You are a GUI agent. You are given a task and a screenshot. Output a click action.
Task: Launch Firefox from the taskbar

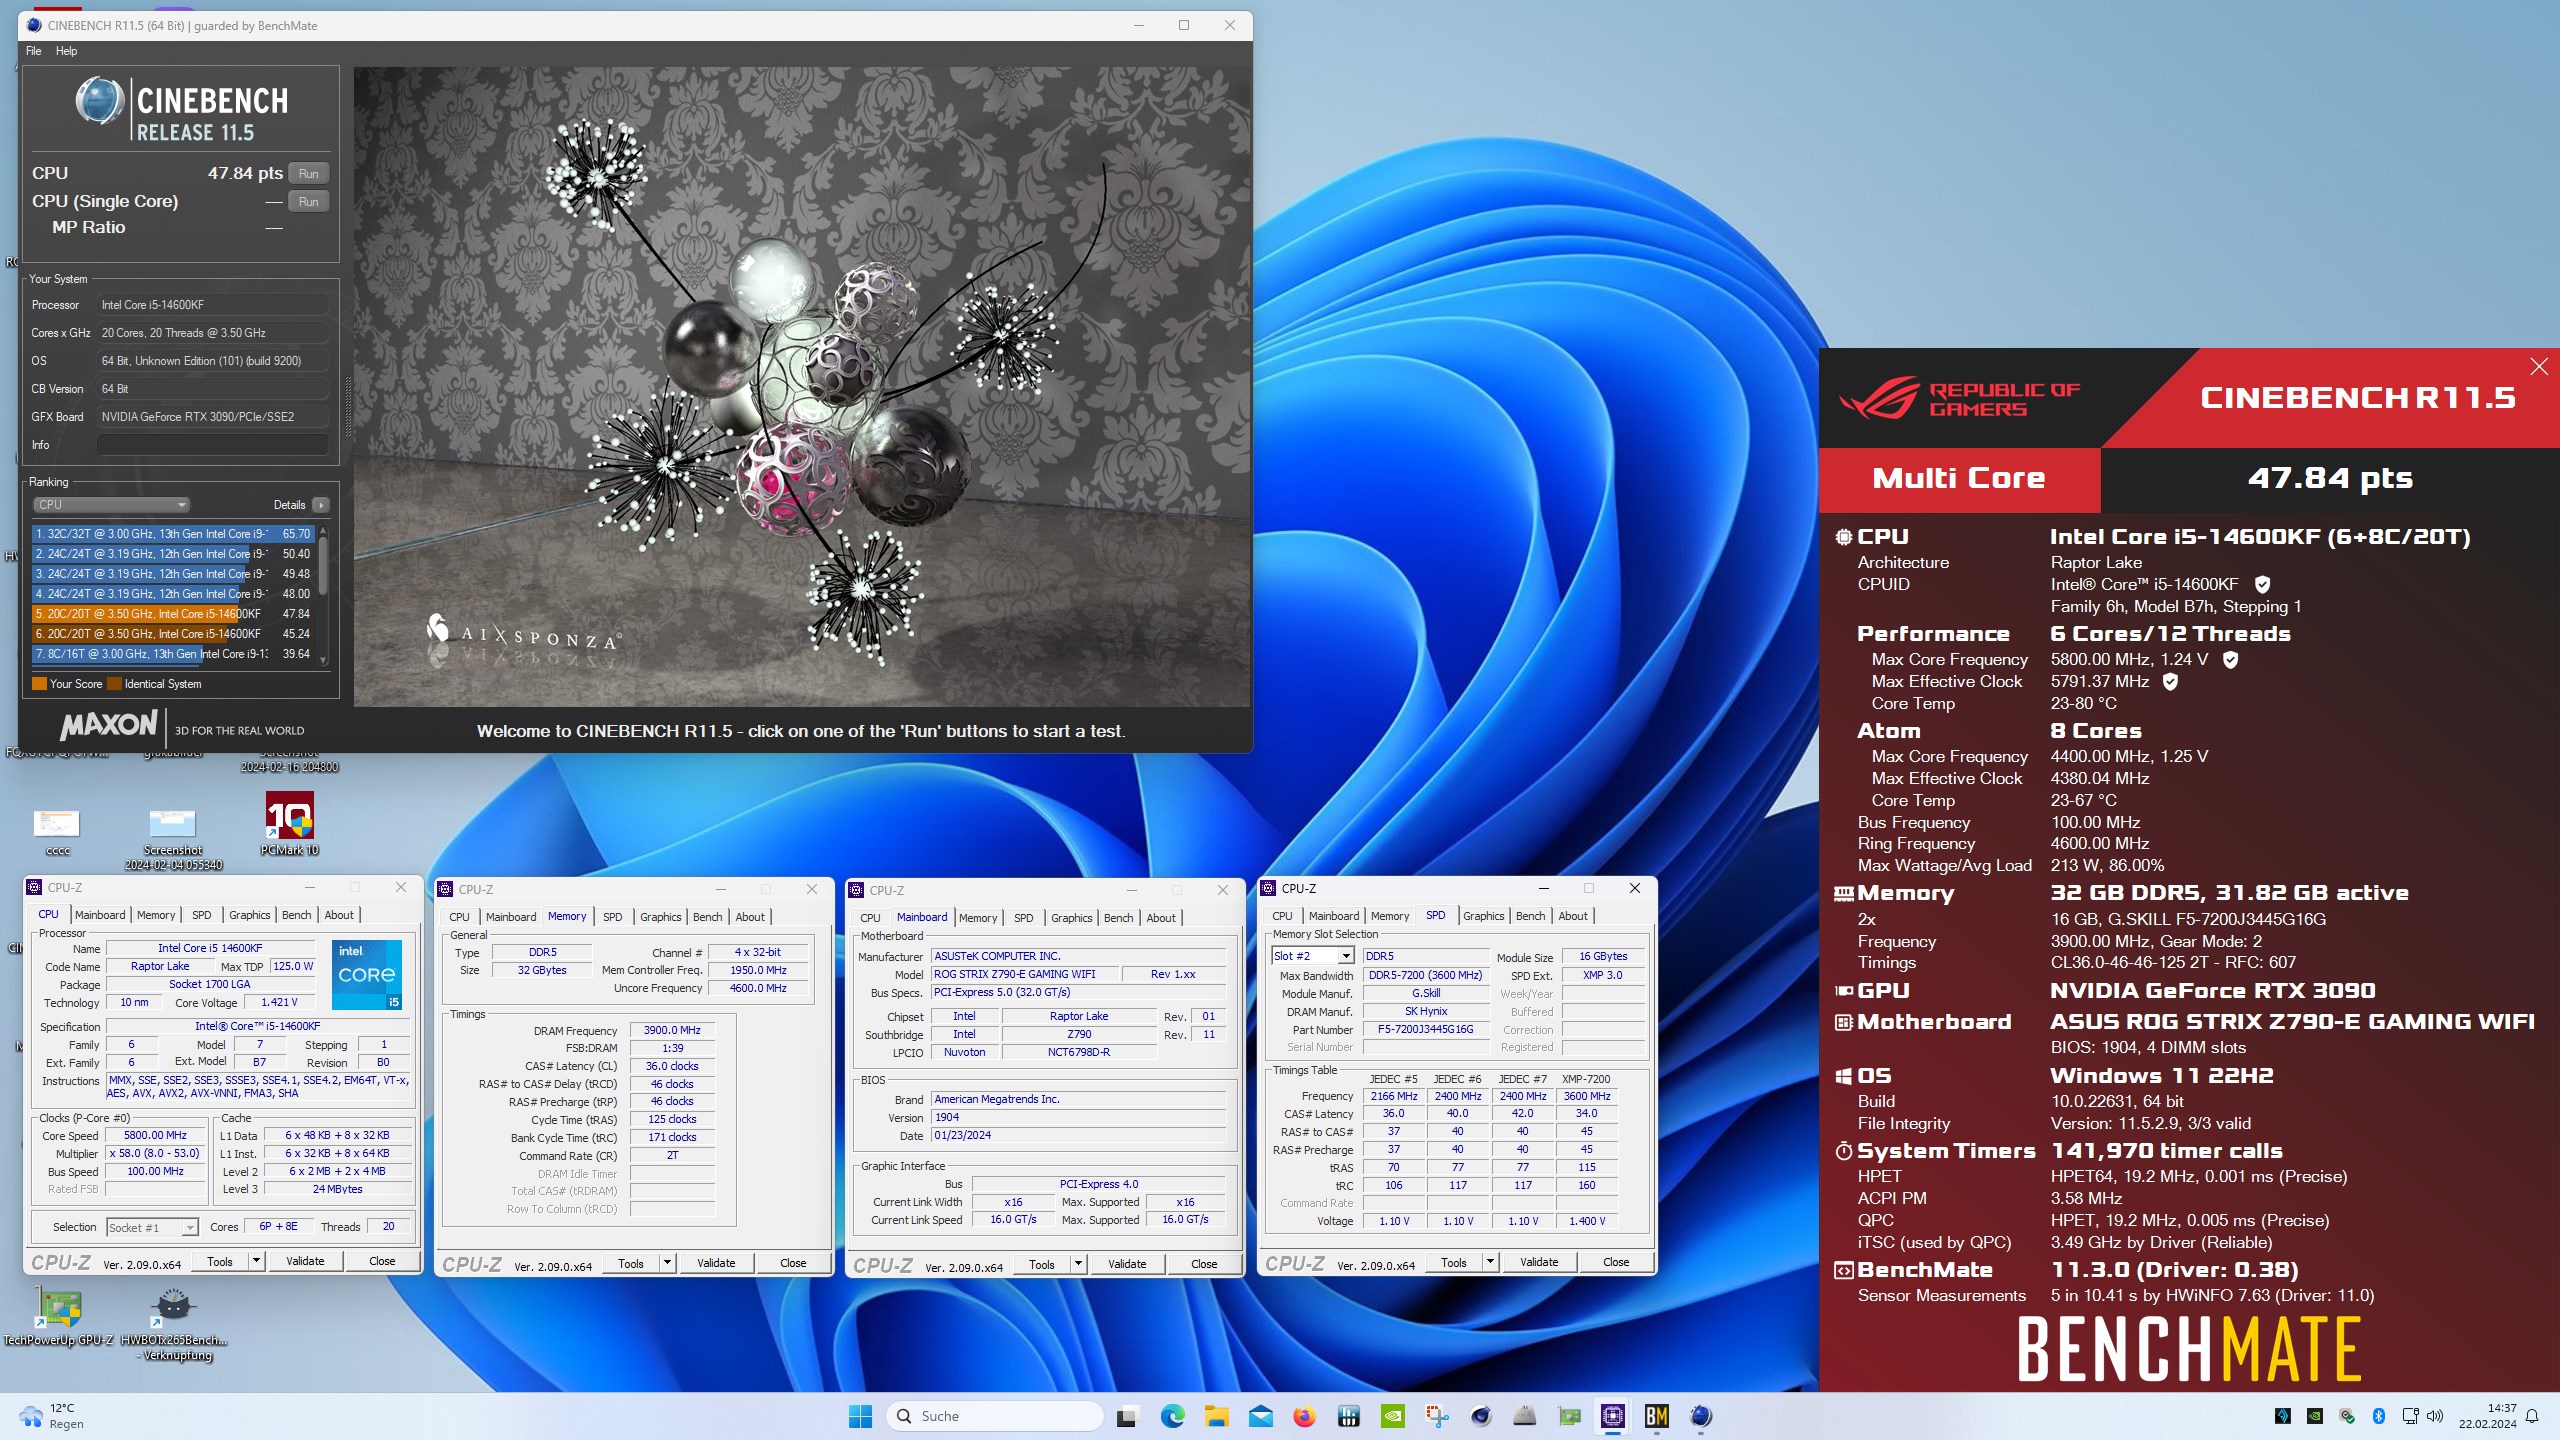point(1304,1416)
